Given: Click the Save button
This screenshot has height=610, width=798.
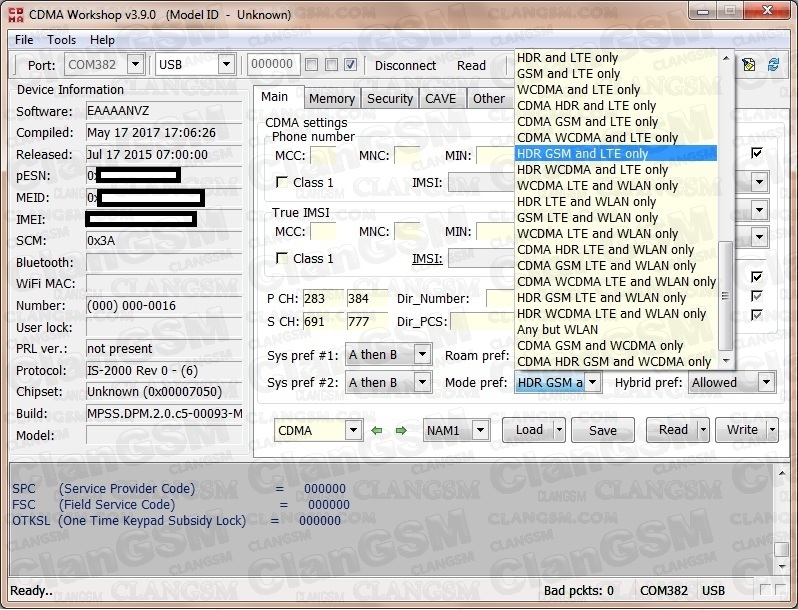Looking at the screenshot, I should 603,430.
